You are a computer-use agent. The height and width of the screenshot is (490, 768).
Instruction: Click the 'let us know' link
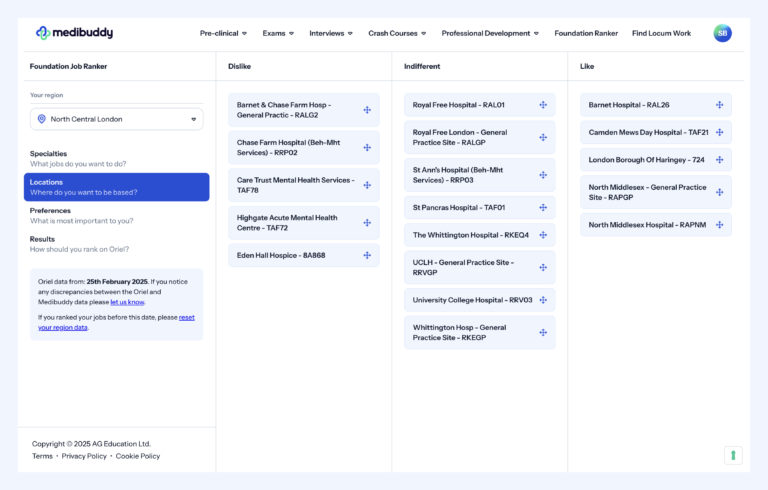pyautogui.click(x=127, y=301)
